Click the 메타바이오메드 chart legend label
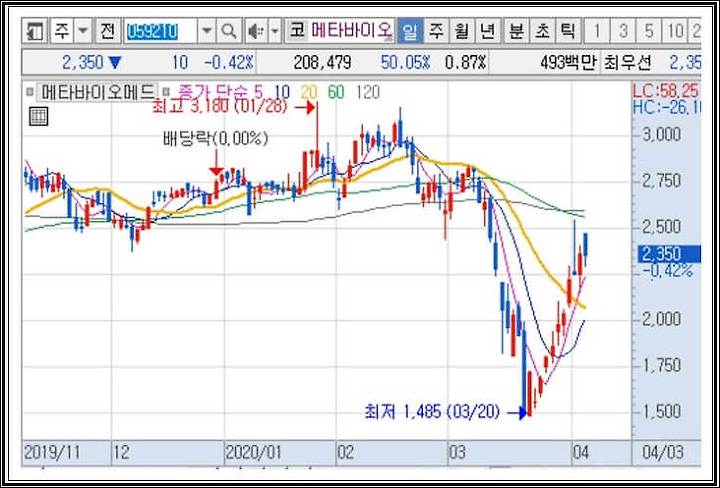Screen dimensions: 720x488 [x=98, y=92]
